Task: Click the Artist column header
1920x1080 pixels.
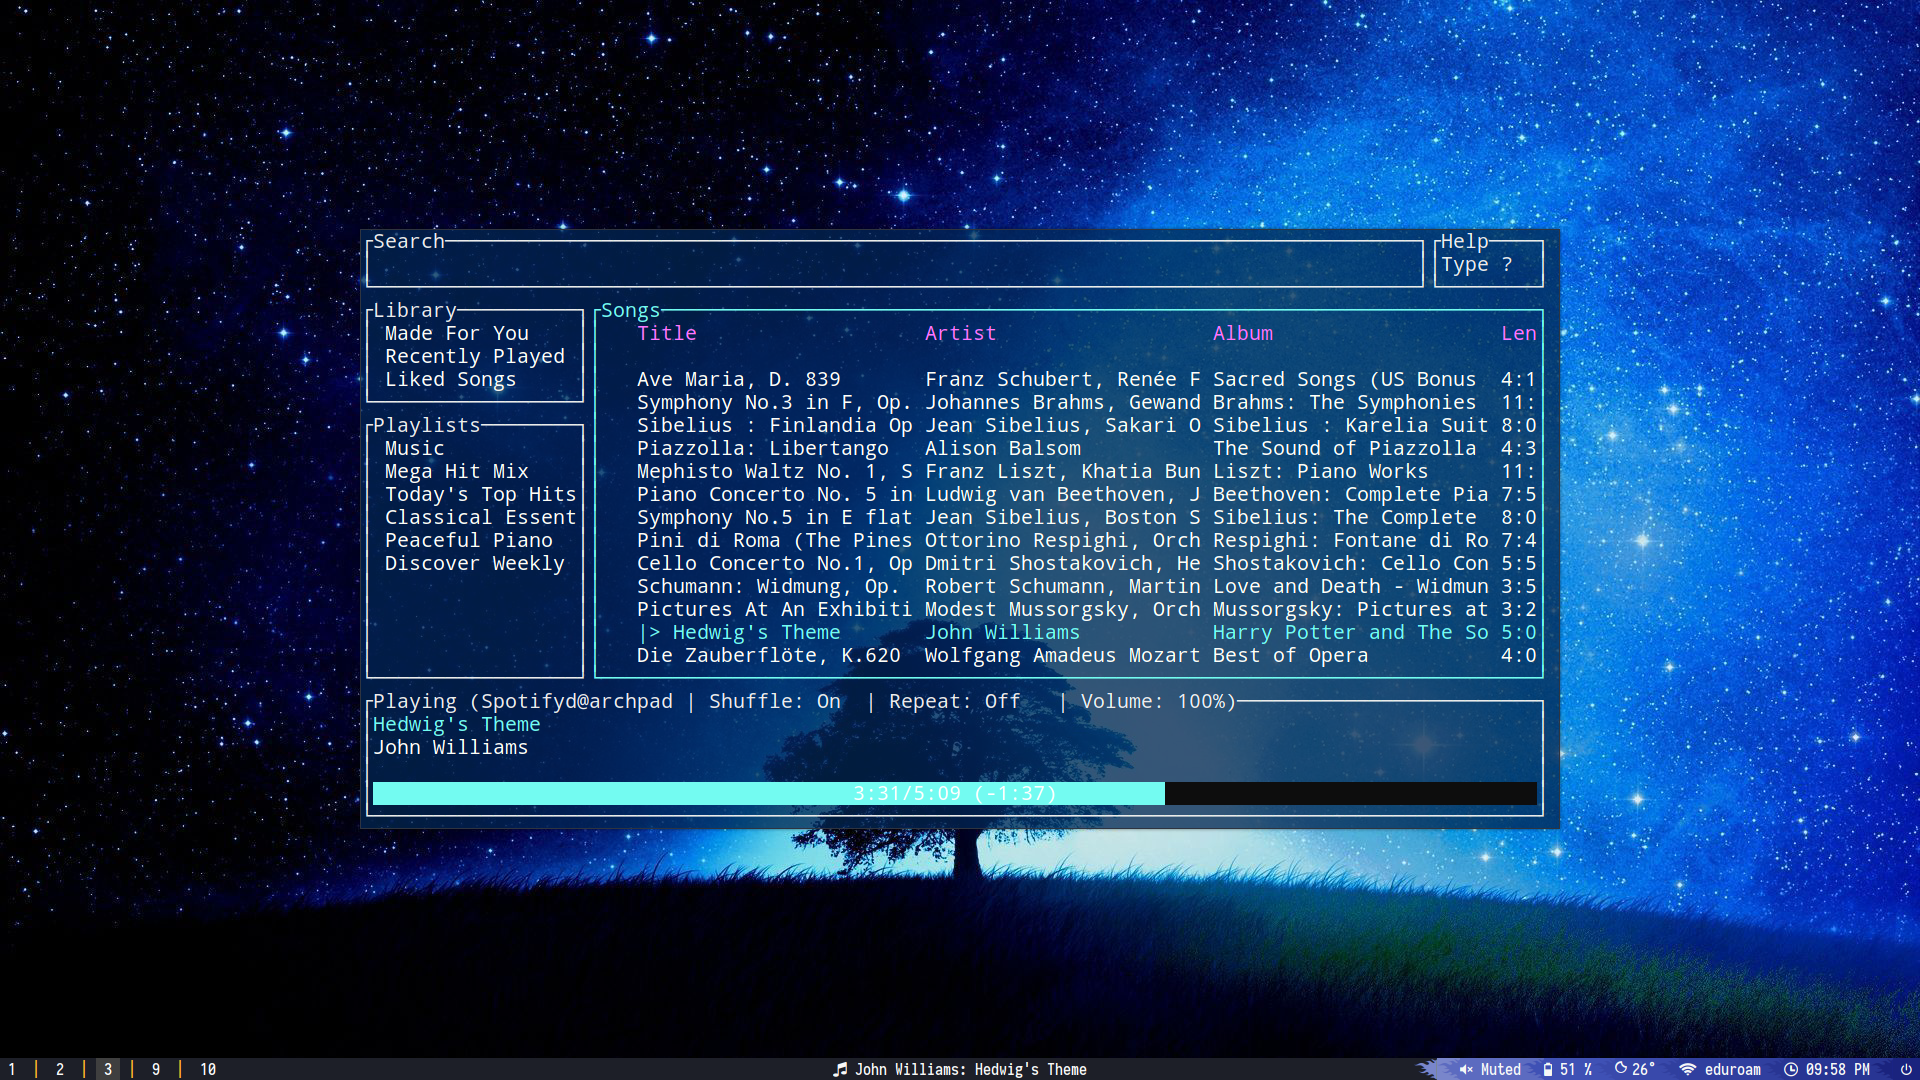Action: click(961, 333)
